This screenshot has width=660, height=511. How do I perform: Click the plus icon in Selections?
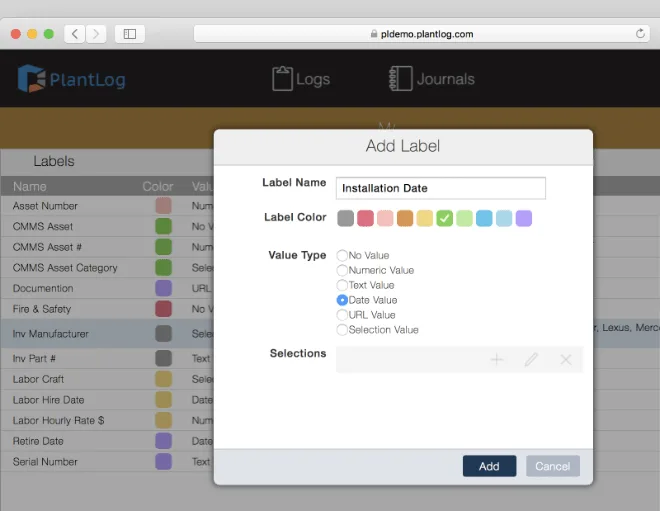[x=497, y=359]
